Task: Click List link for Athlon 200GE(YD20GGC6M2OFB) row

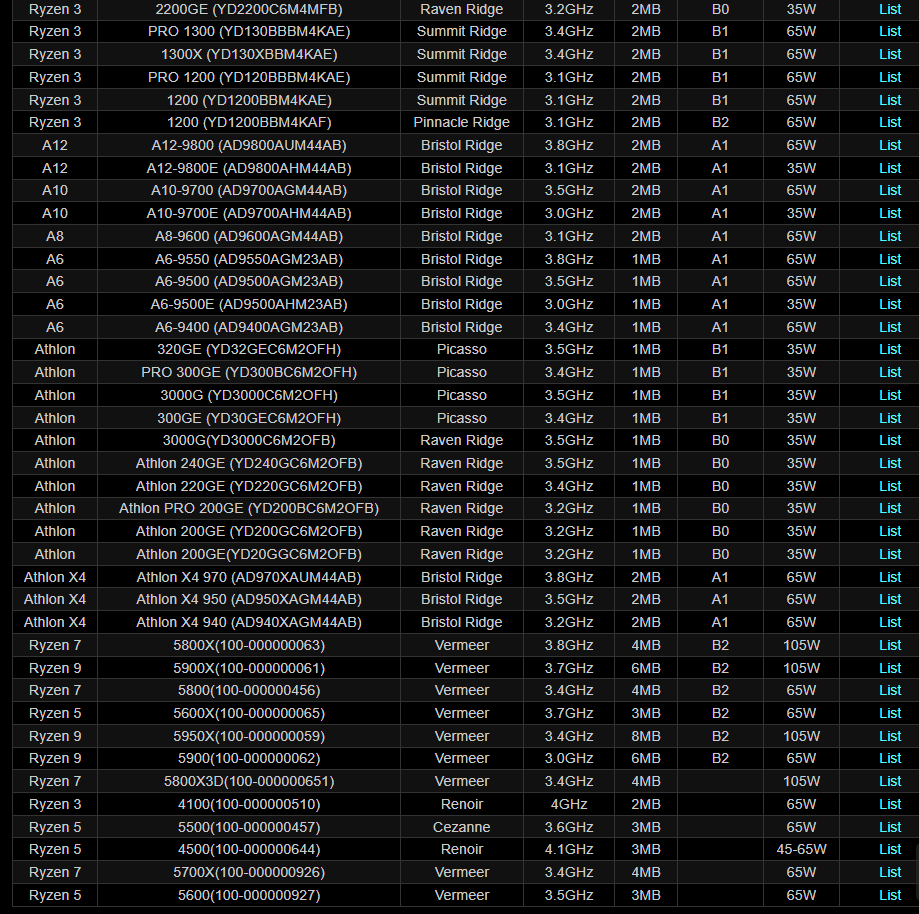Action: [890, 554]
